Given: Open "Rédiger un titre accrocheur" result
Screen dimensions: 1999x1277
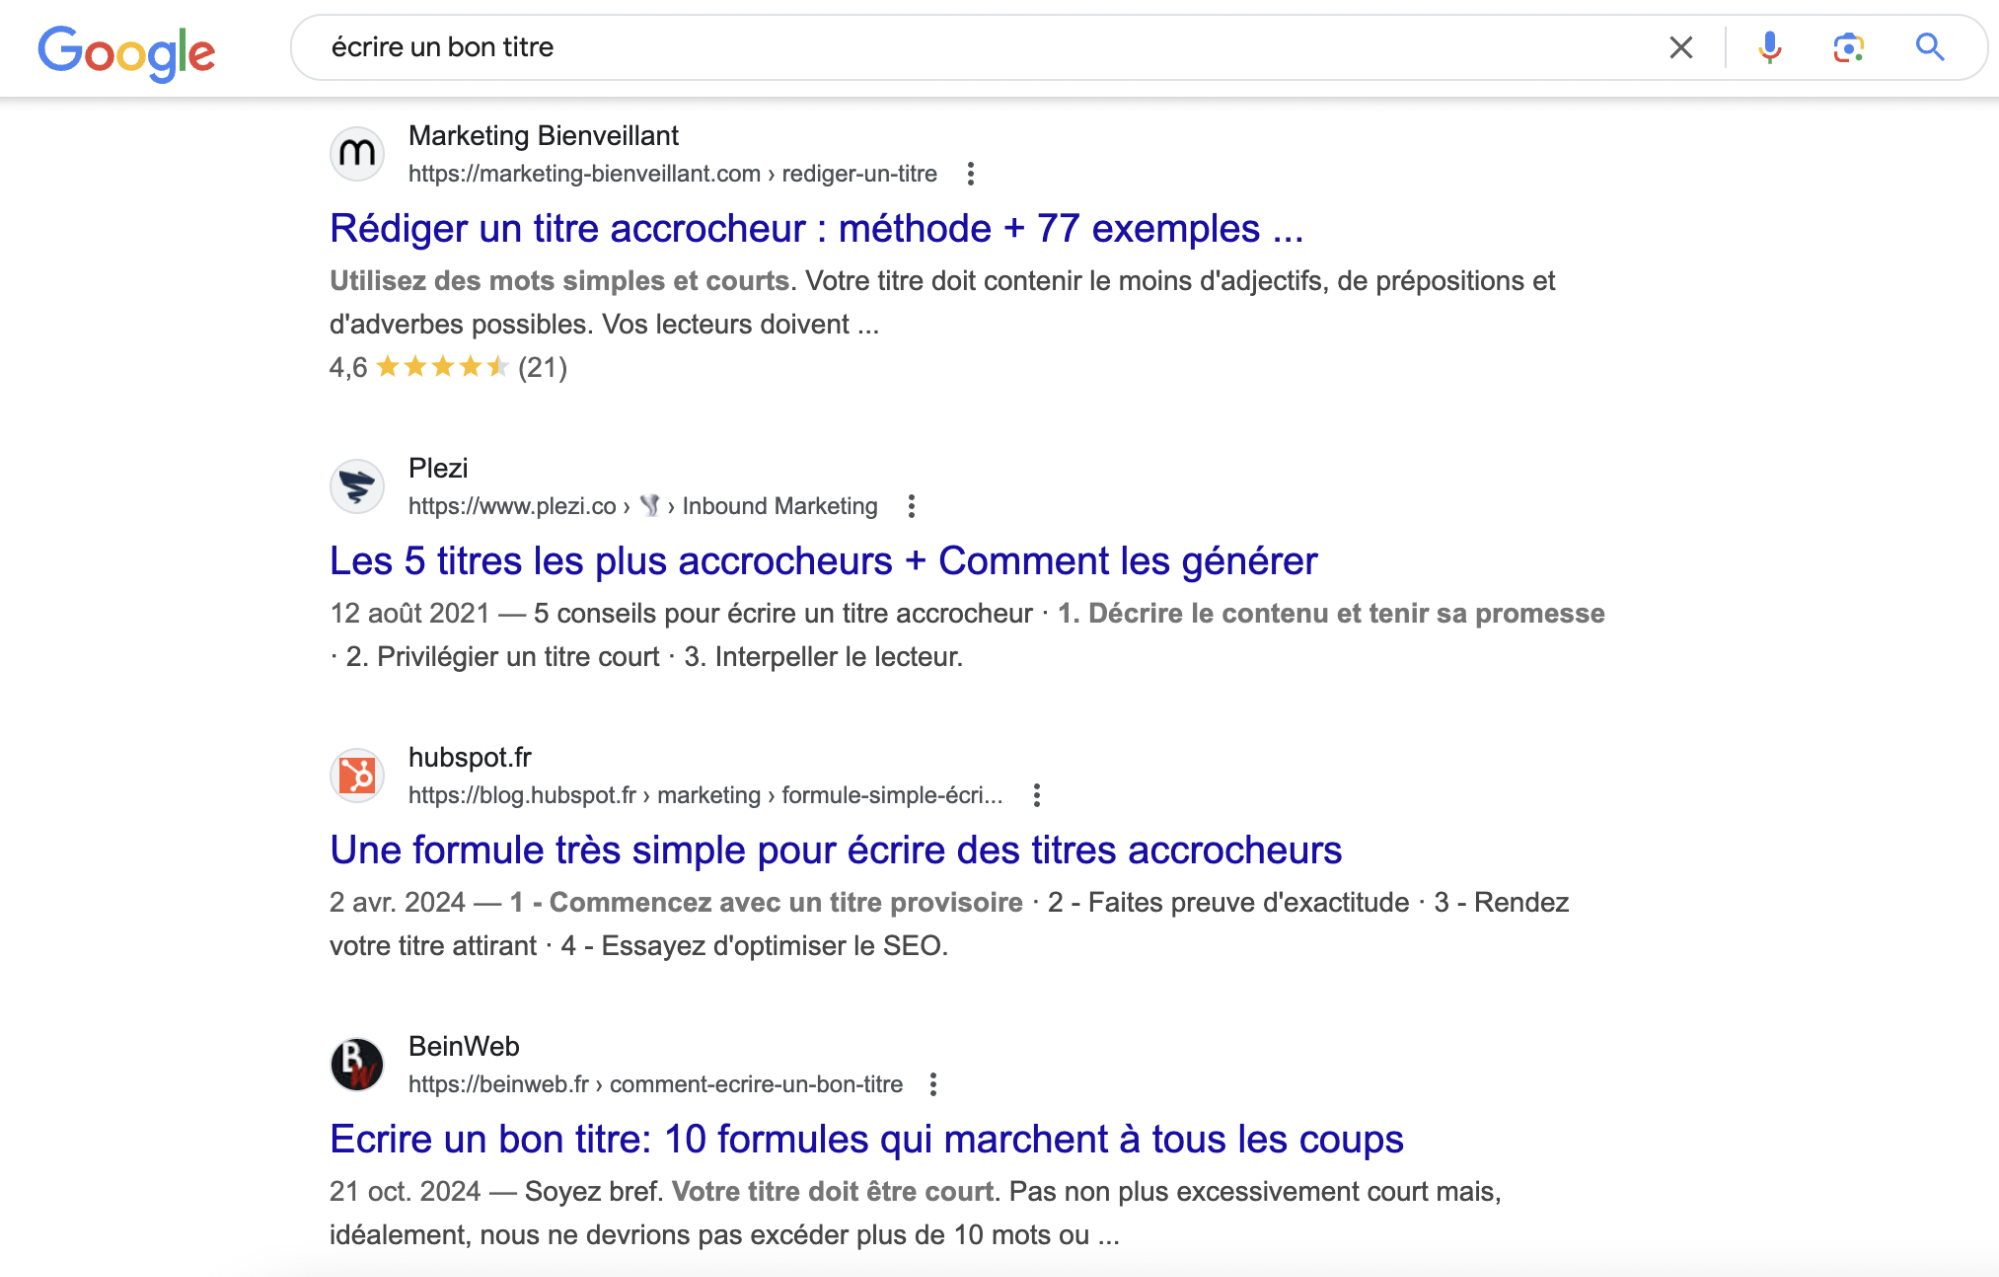Looking at the screenshot, I should pos(816,229).
